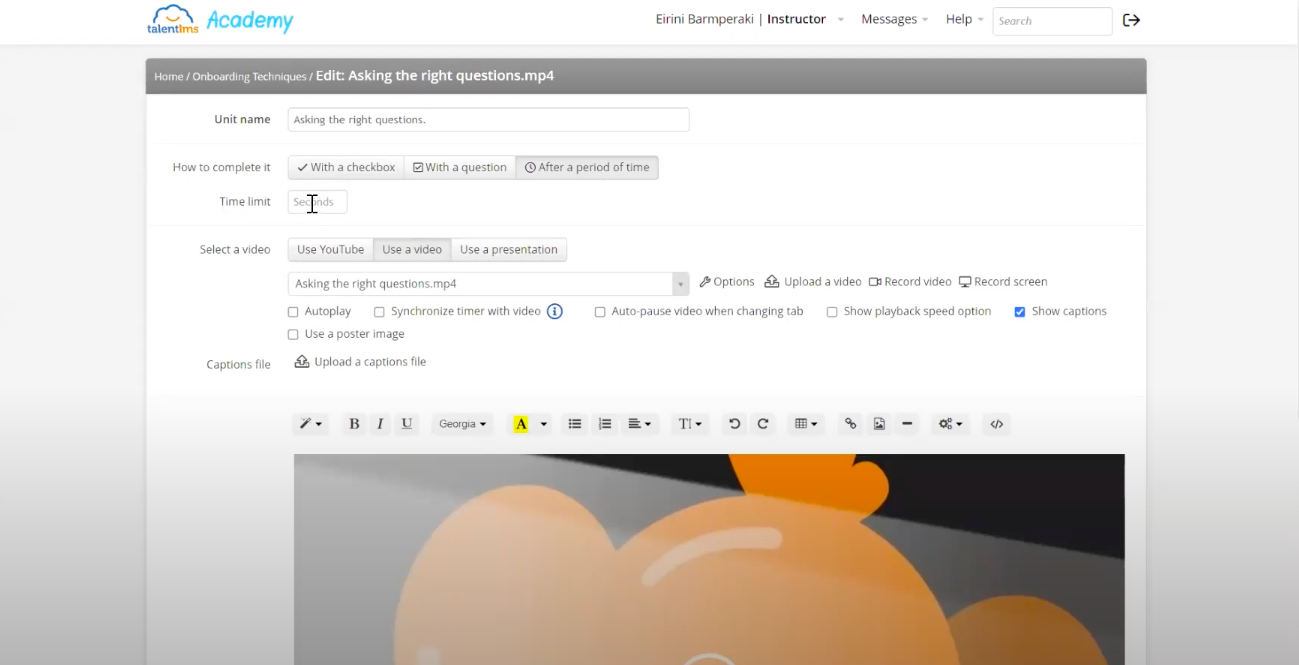This screenshot has width=1299, height=665.
Task: Click Upload a captions file
Action: (x=360, y=362)
